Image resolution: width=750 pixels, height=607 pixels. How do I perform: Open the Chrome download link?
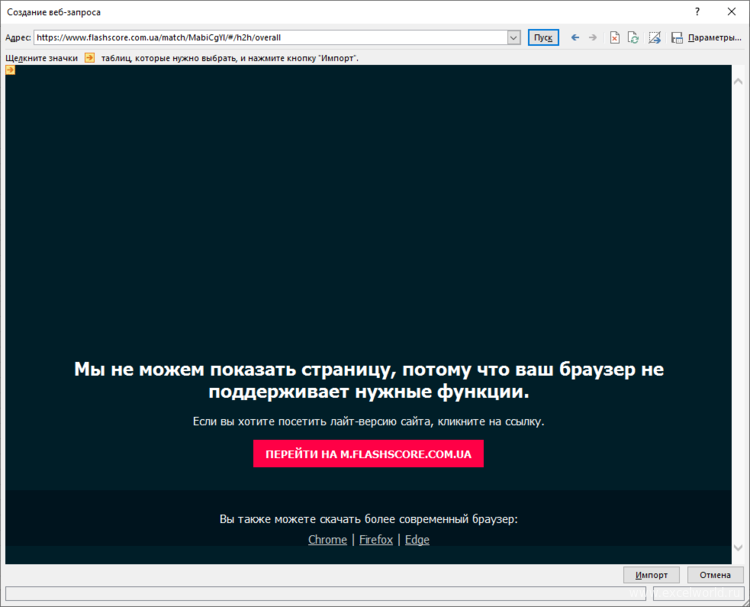328,540
